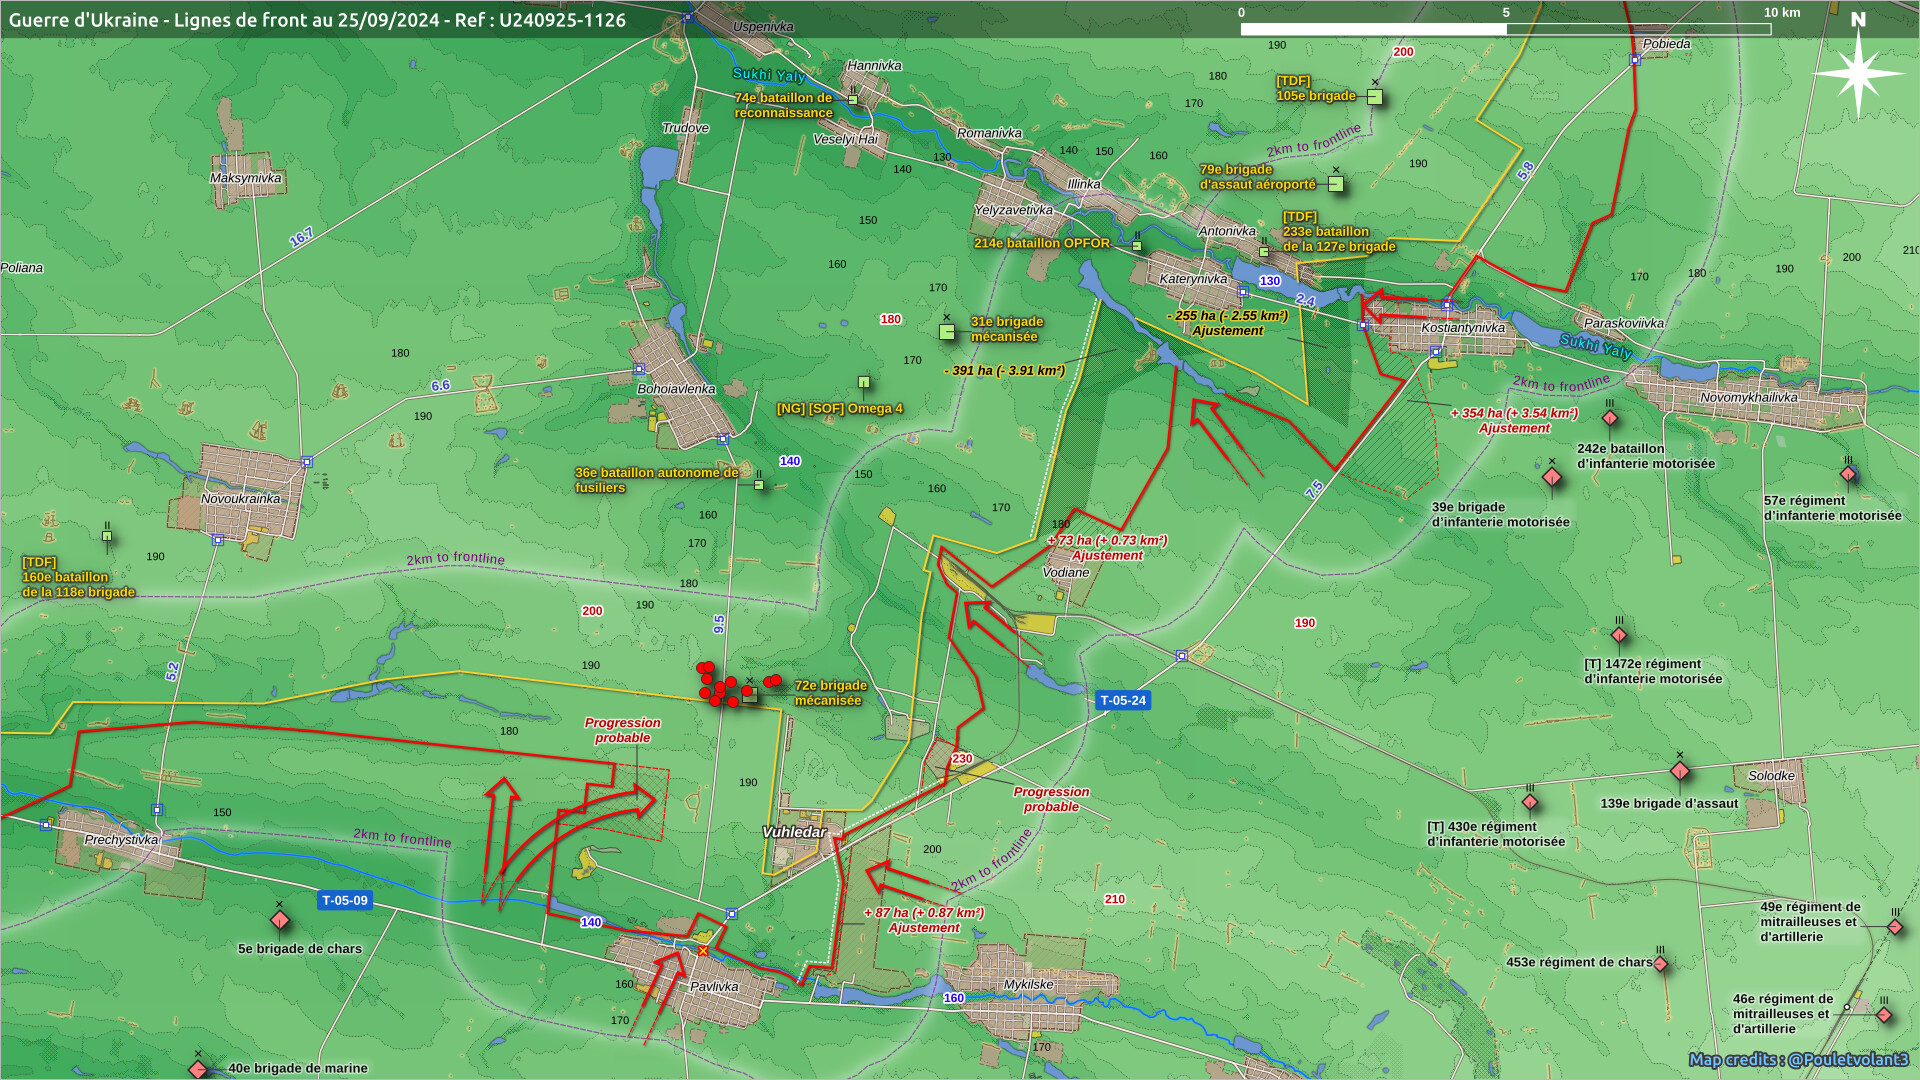Image resolution: width=1920 pixels, height=1080 pixels.
Task: Click the north compass star icon
Action: click(1857, 73)
